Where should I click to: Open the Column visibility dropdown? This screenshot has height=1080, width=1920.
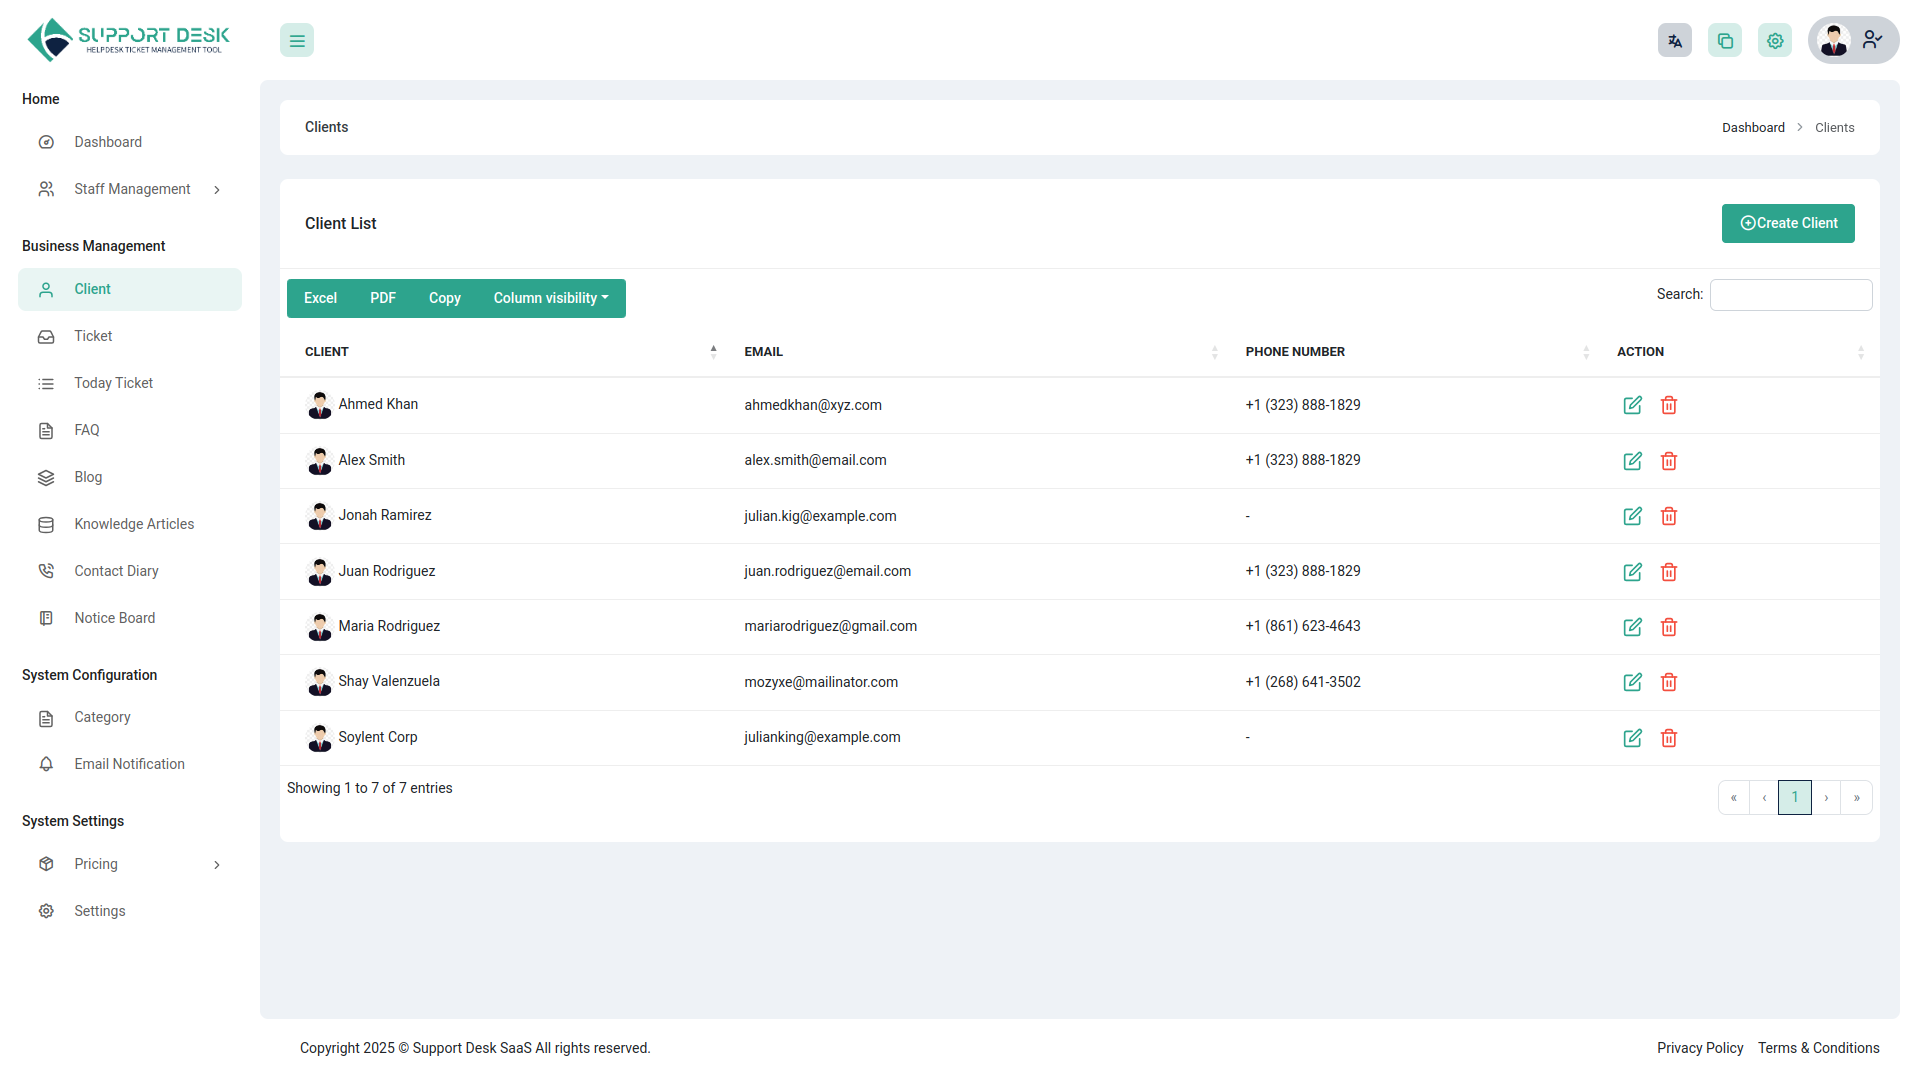[x=550, y=298]
